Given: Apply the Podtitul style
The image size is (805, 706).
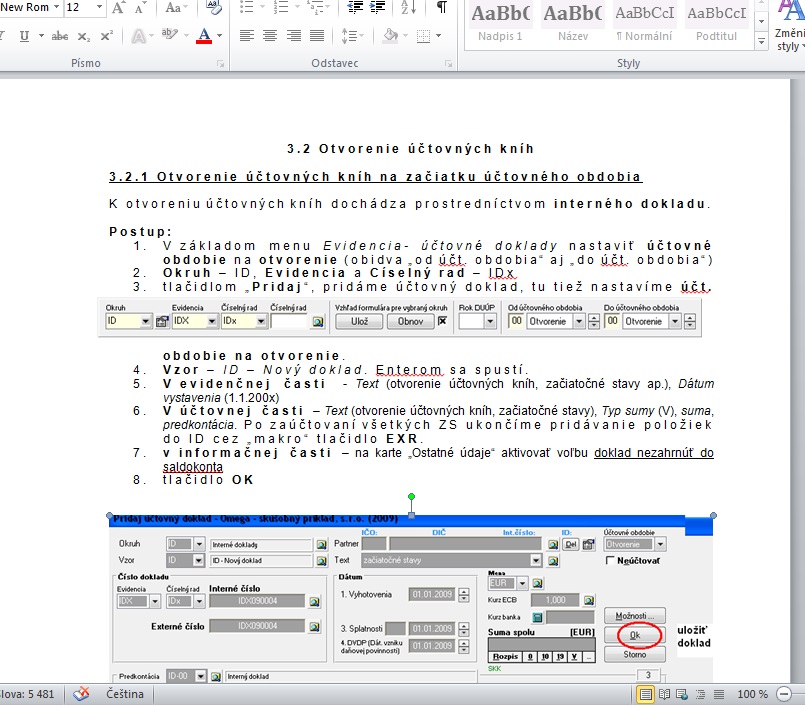Looking at the screenshot, I should 716,24.
